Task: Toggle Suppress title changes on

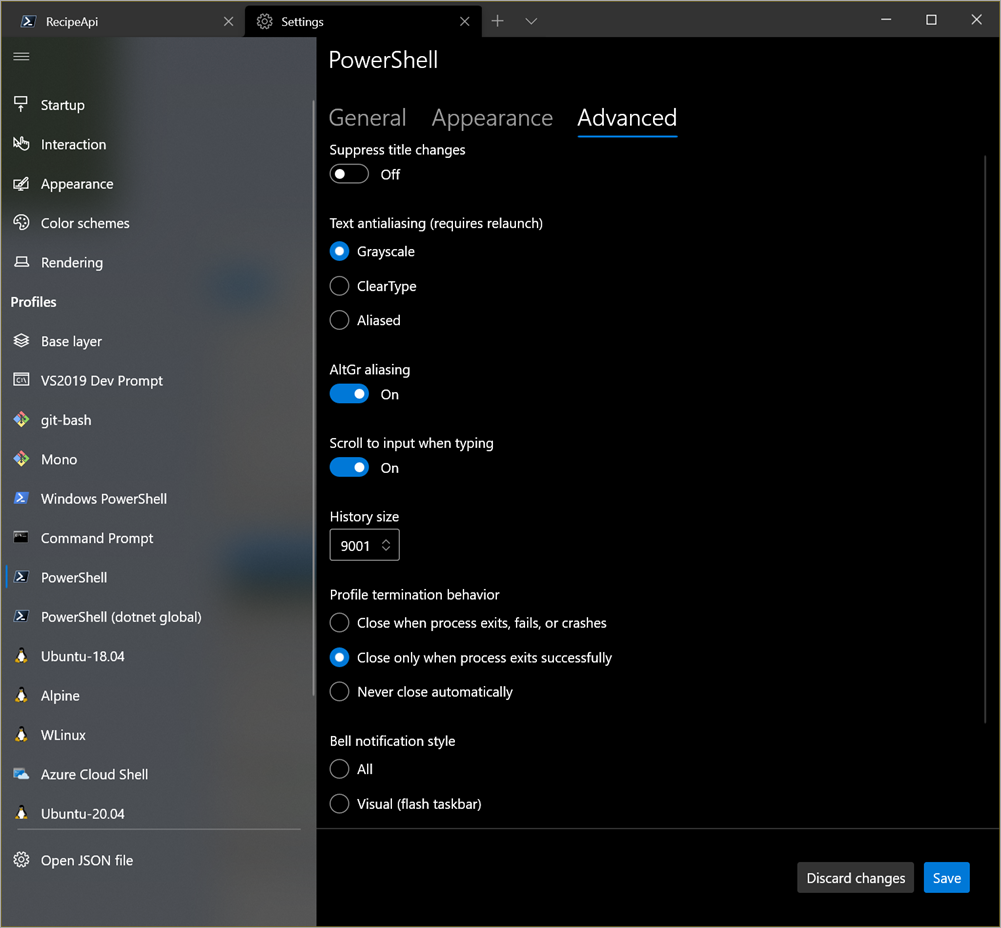Action: (348, 173)
